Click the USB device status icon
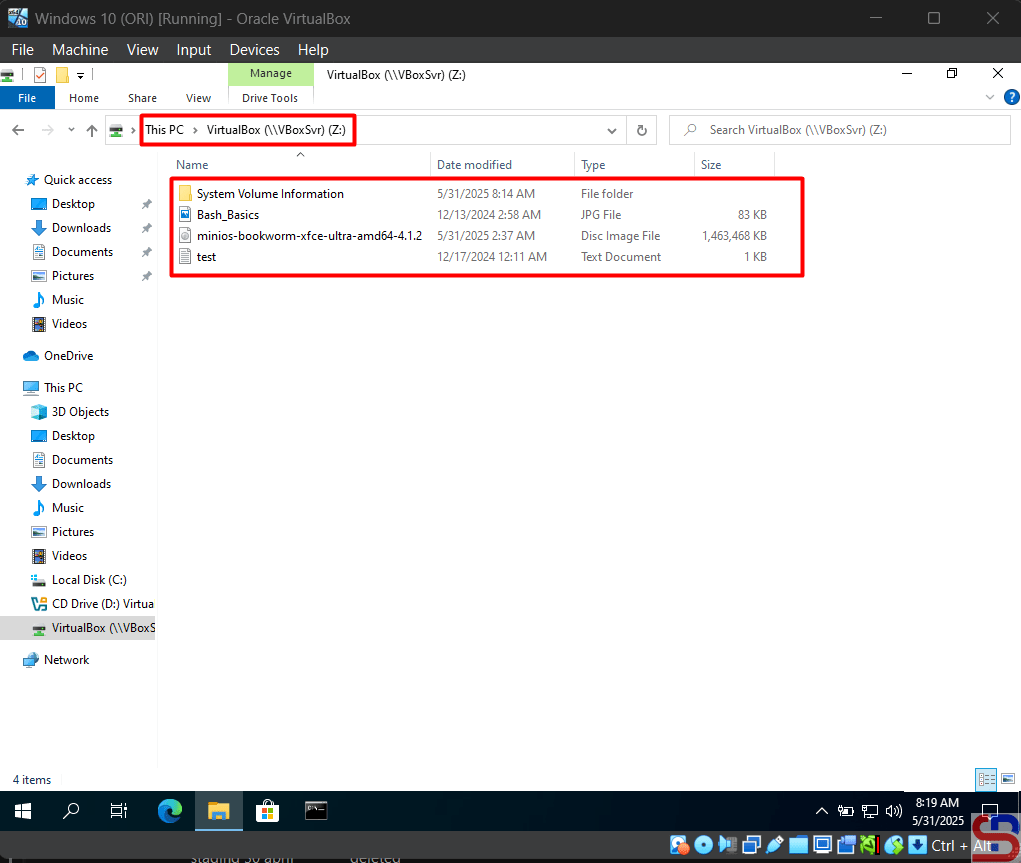Screen dimensions: 1021x863 coord(775,845)
